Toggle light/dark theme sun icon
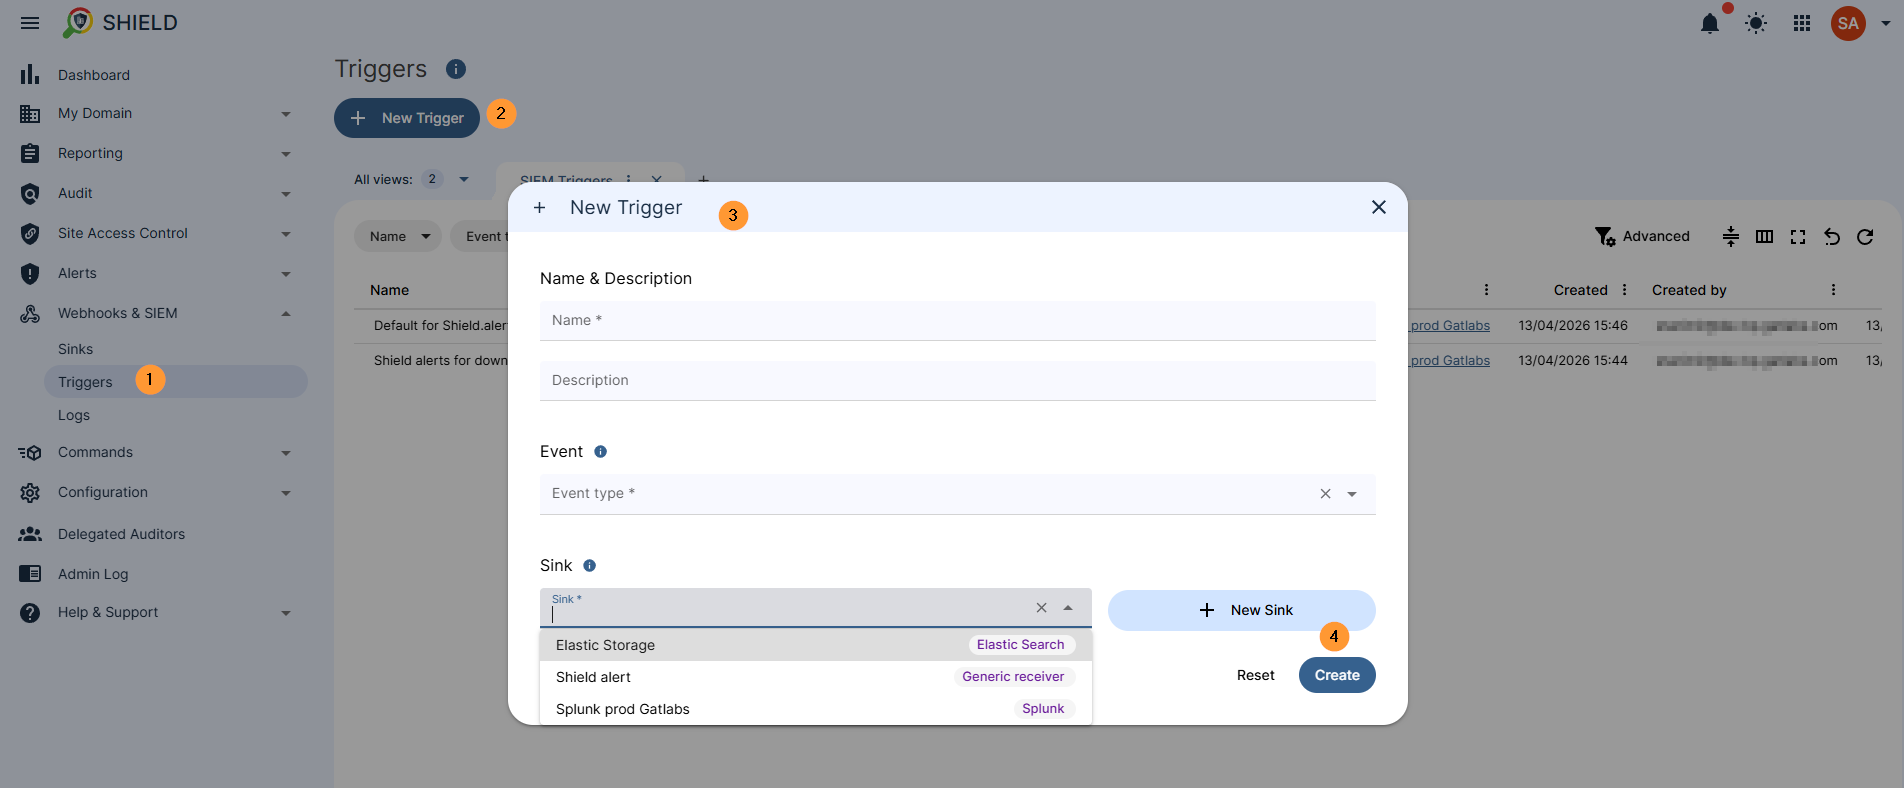 pyautogui.click(x=1756, y=23)
